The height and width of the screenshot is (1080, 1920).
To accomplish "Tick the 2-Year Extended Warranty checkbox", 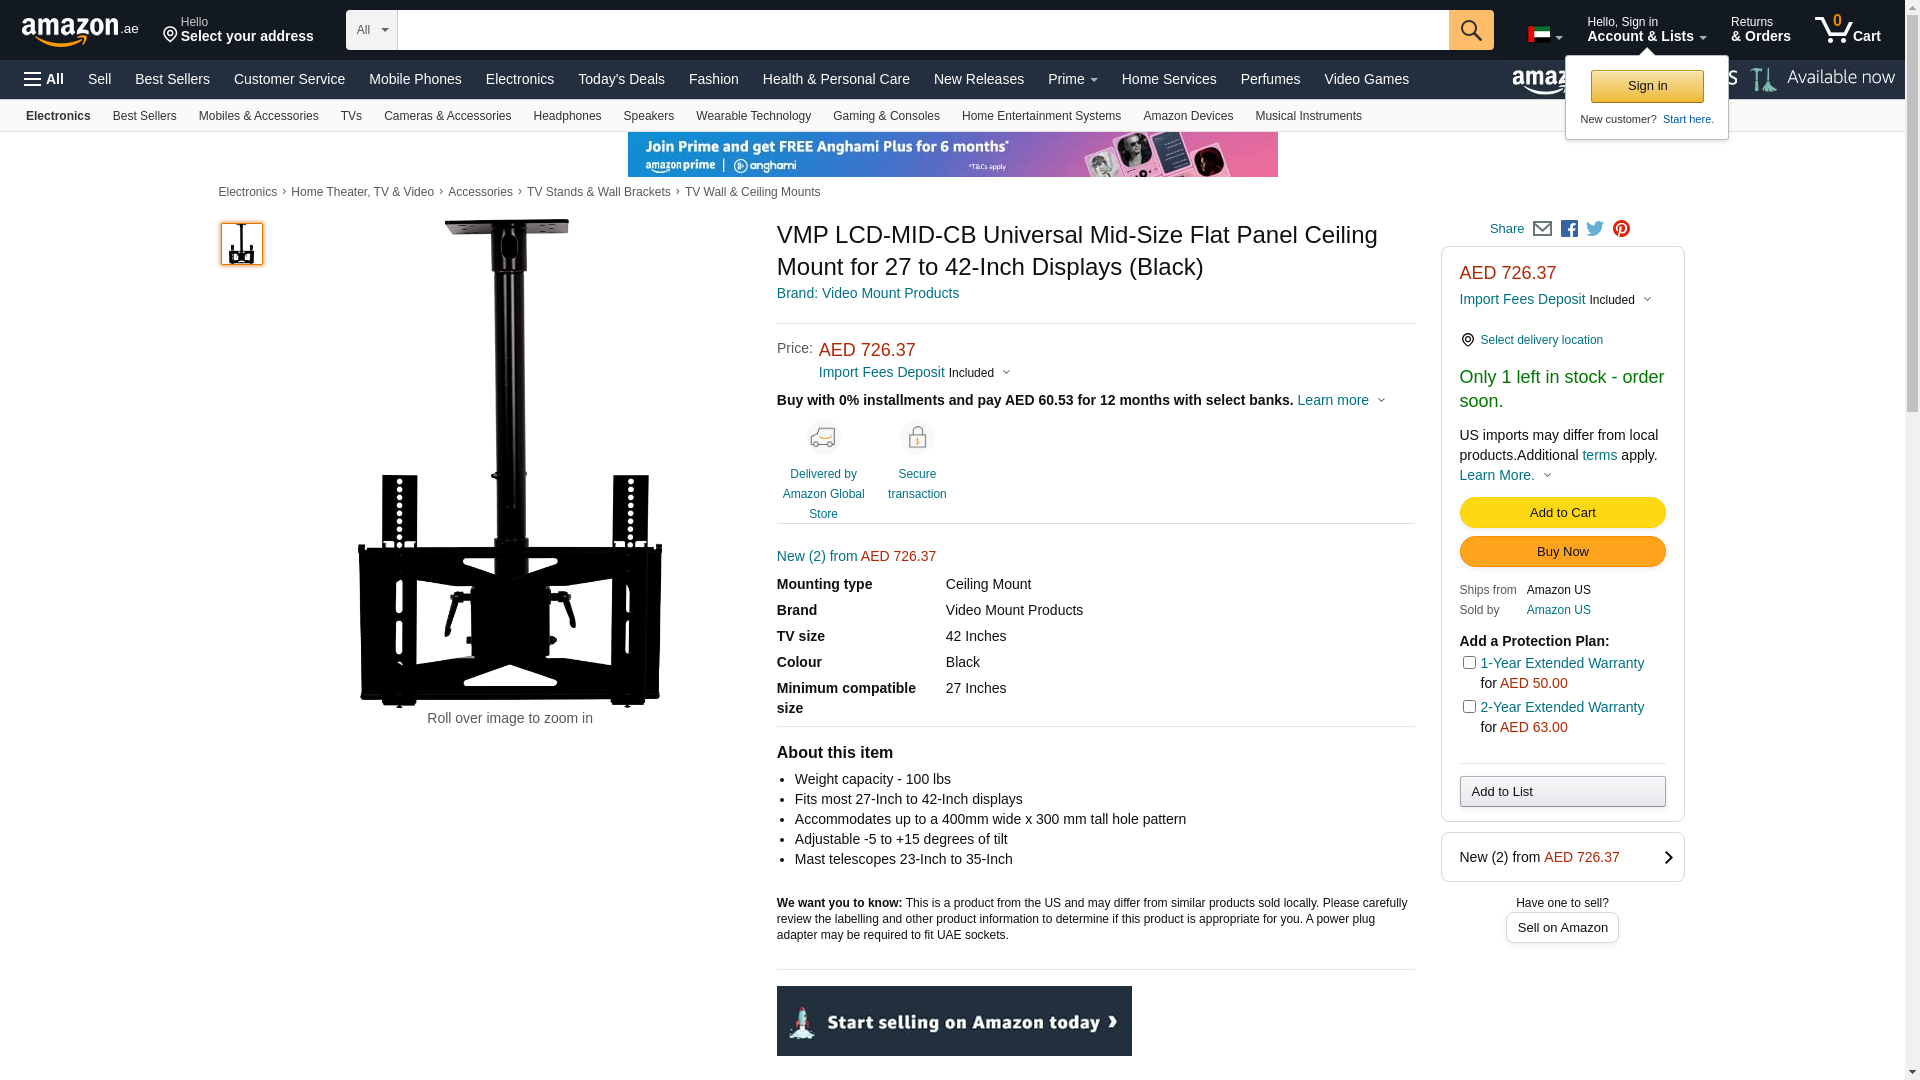I will click(x=1469, y=707).
